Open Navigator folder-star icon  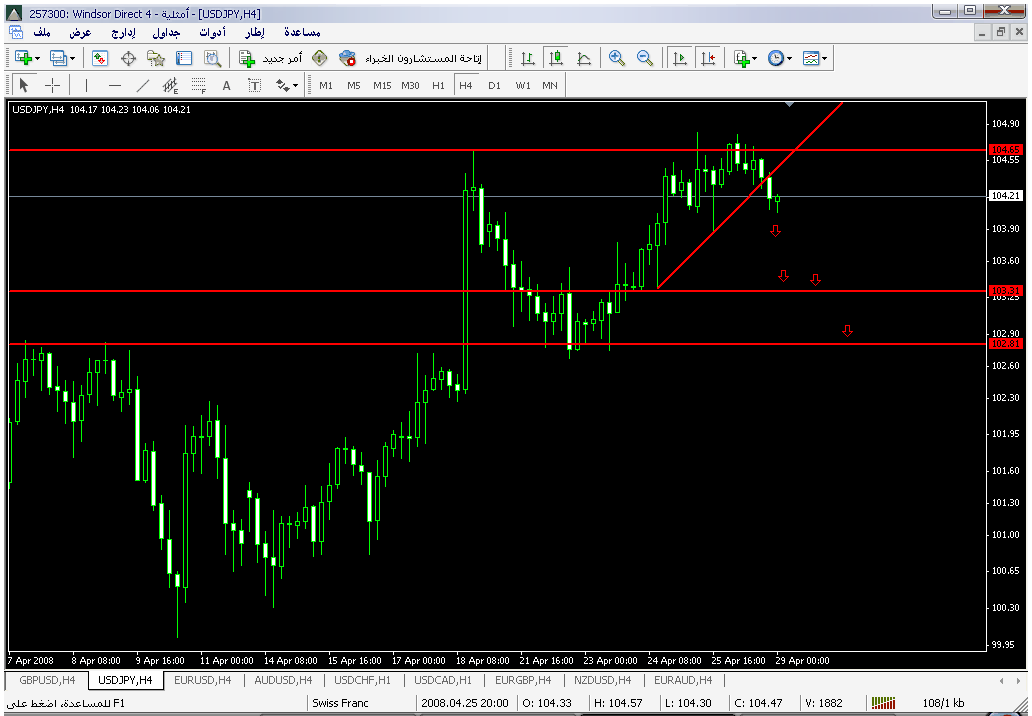pyautogui.click(x=156, y=59)
